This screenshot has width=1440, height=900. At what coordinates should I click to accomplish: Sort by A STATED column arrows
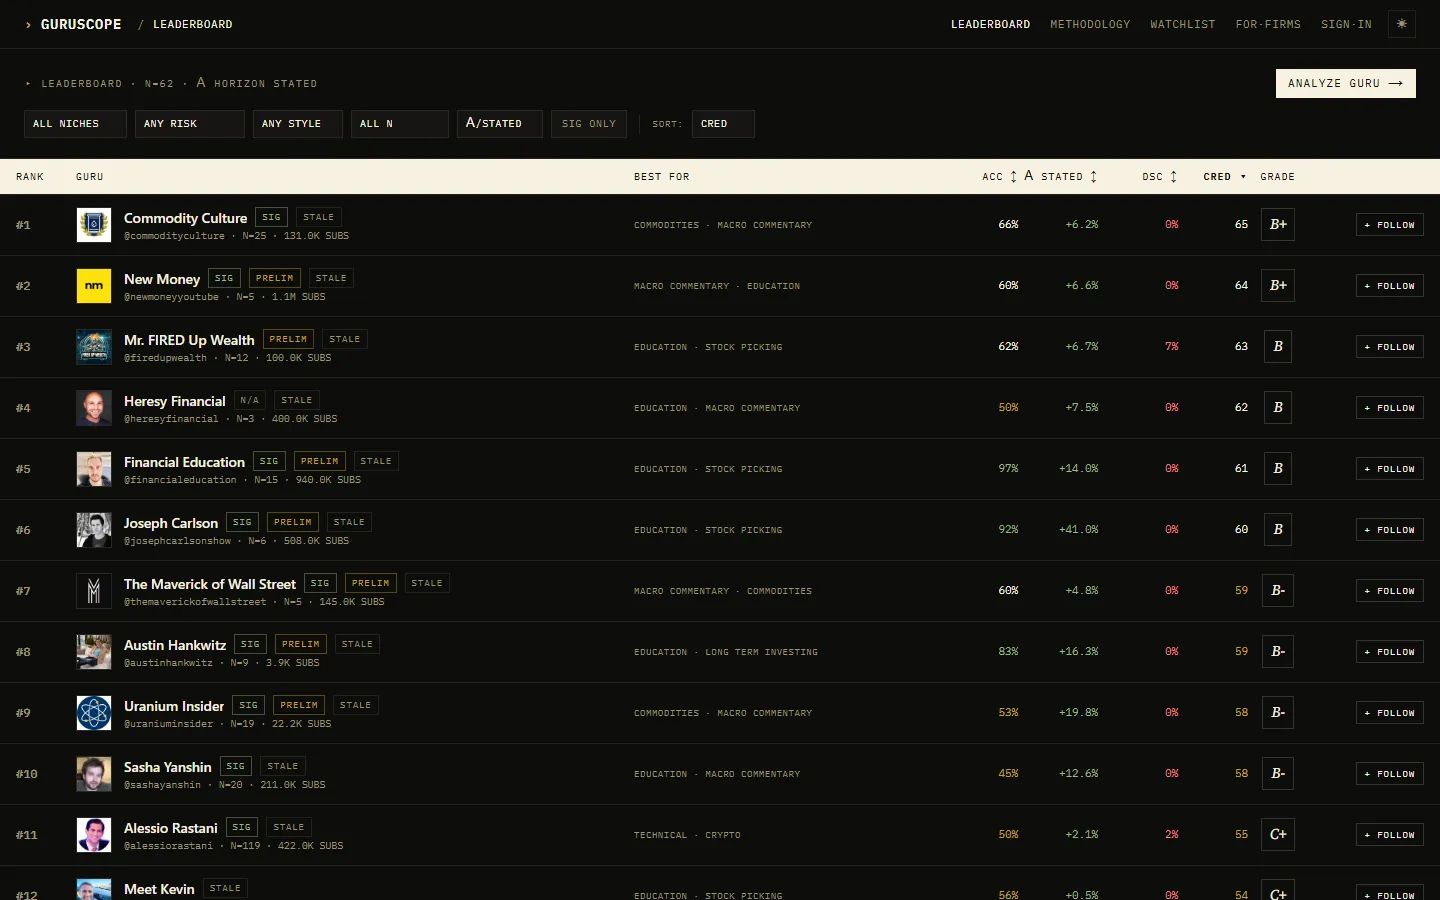pos(1093,177)
